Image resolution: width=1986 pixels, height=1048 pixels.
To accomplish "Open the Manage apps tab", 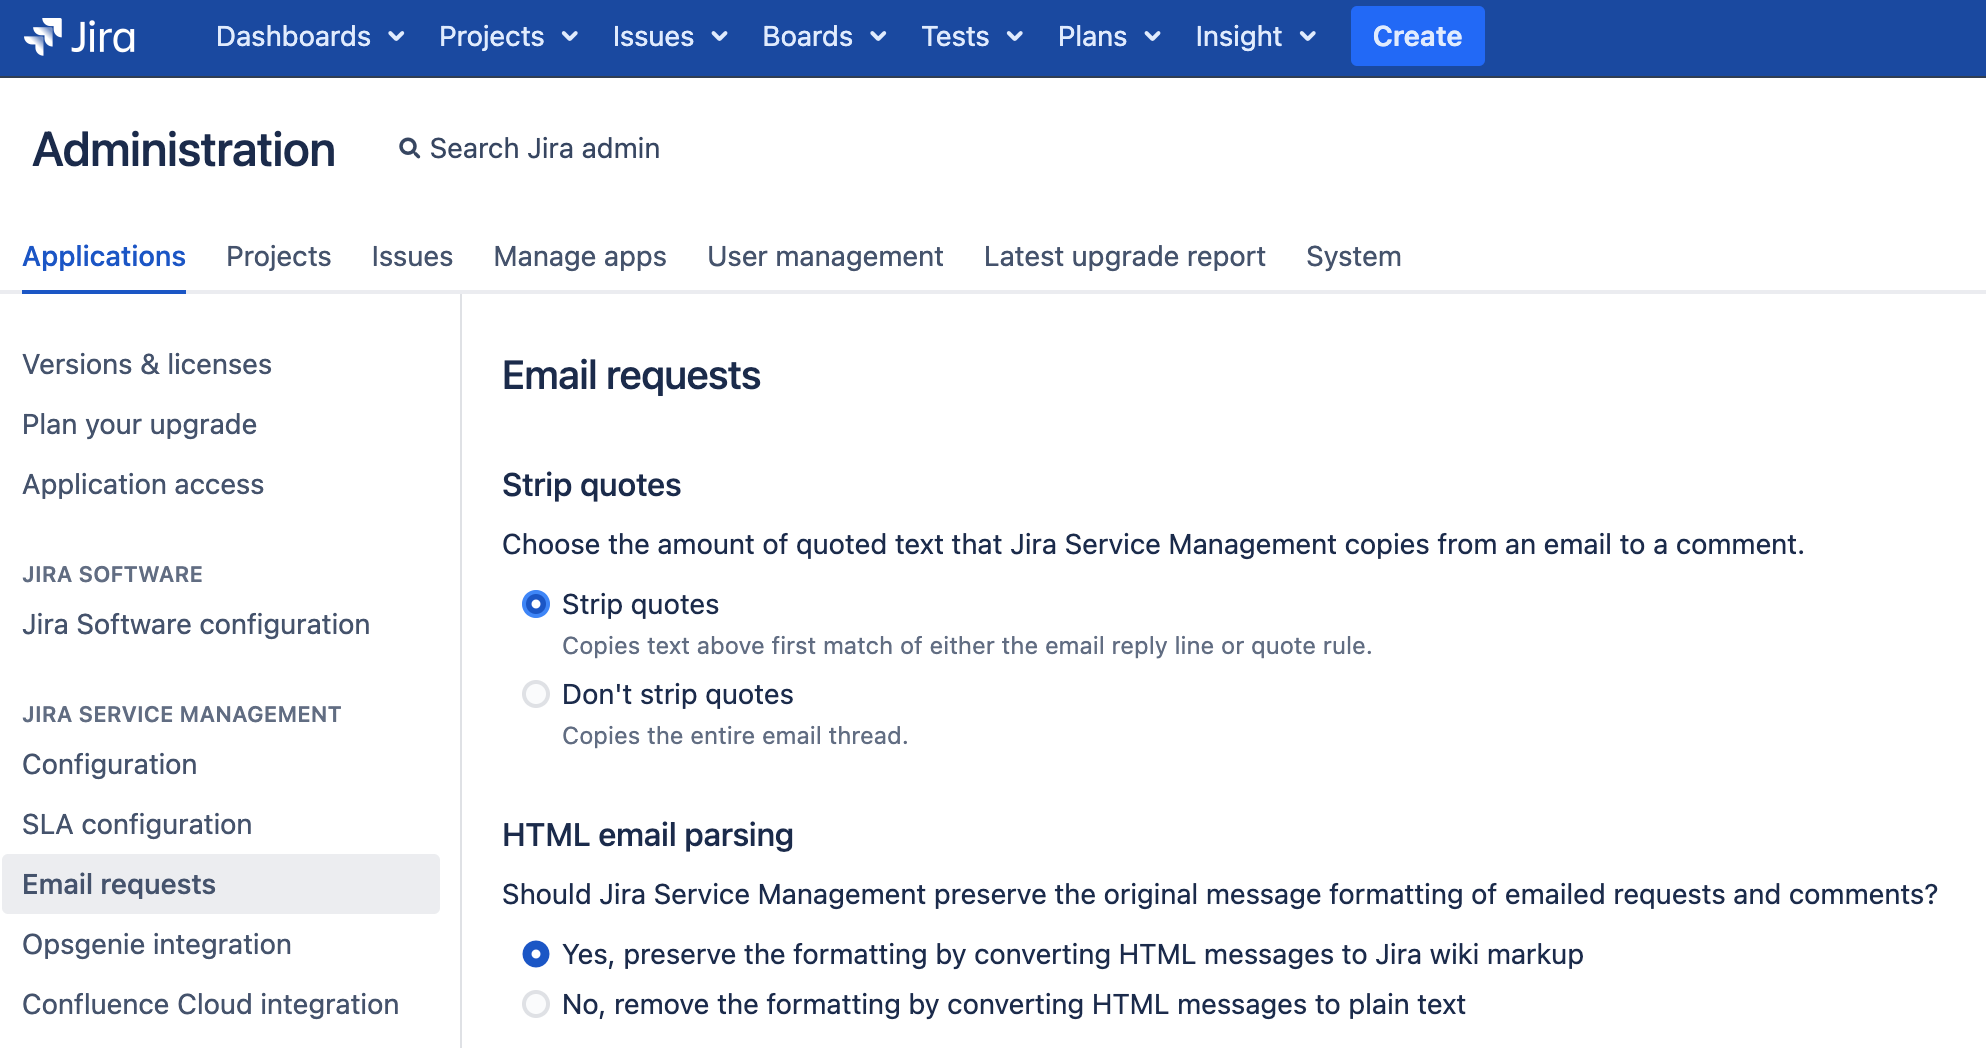I will tap(580, 257).
